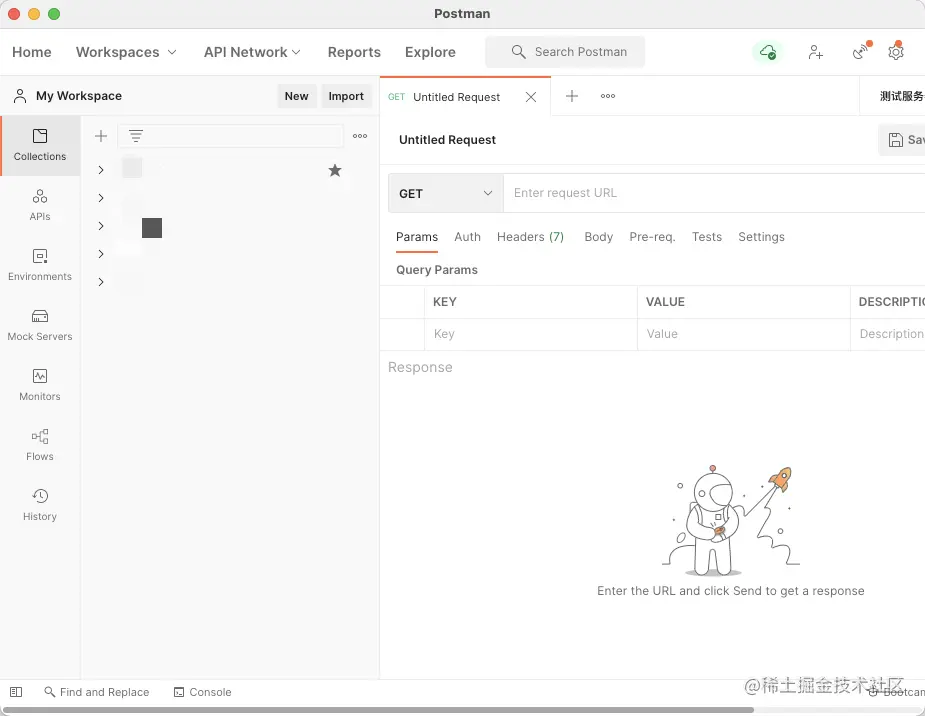The height and width of the screenshot is (716, 925).
Task: Open the Explore menu item
Action: point(430,52)
